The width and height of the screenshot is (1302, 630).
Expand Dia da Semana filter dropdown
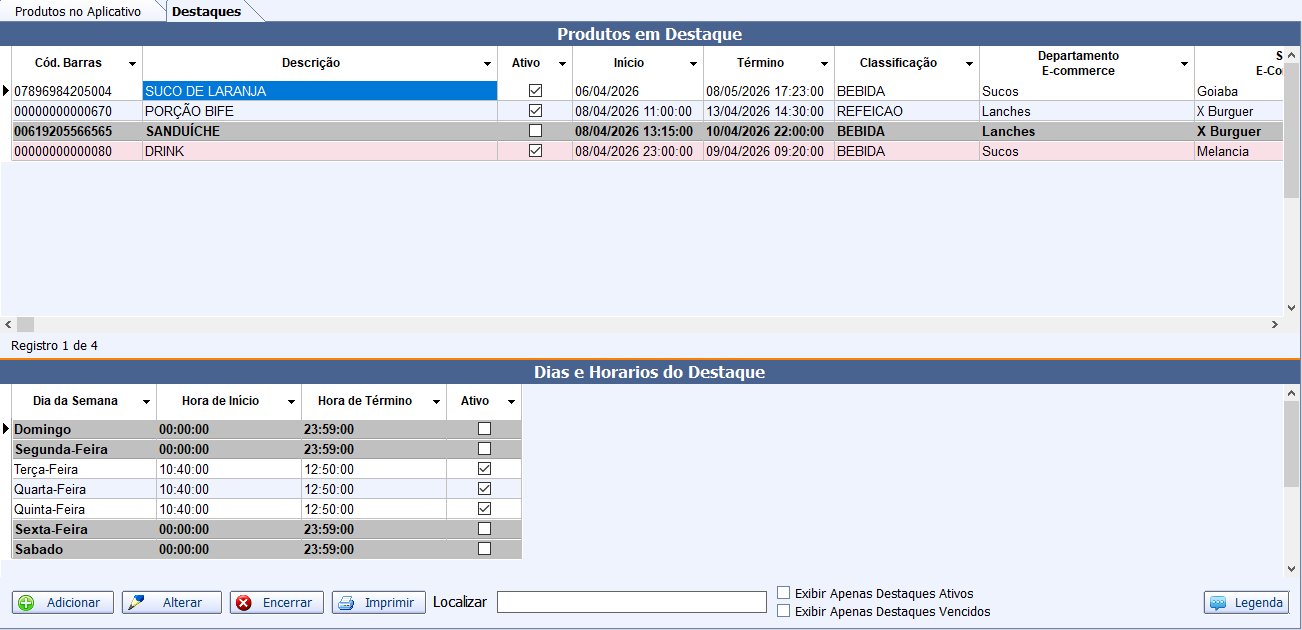[146, 402]
